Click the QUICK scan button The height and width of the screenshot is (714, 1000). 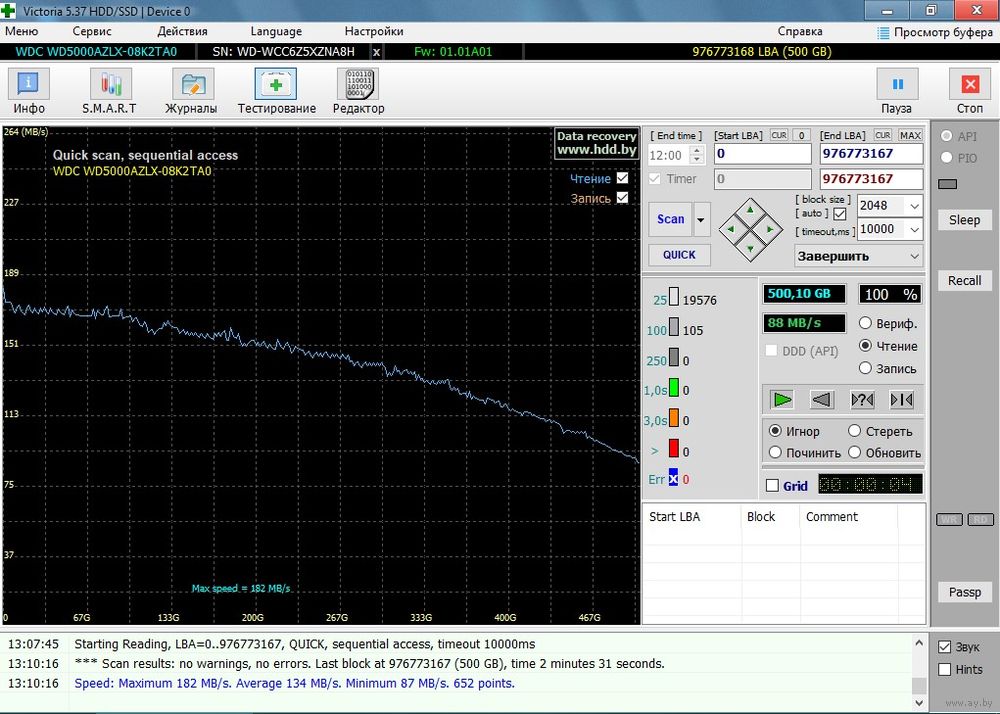pos(679,255)
